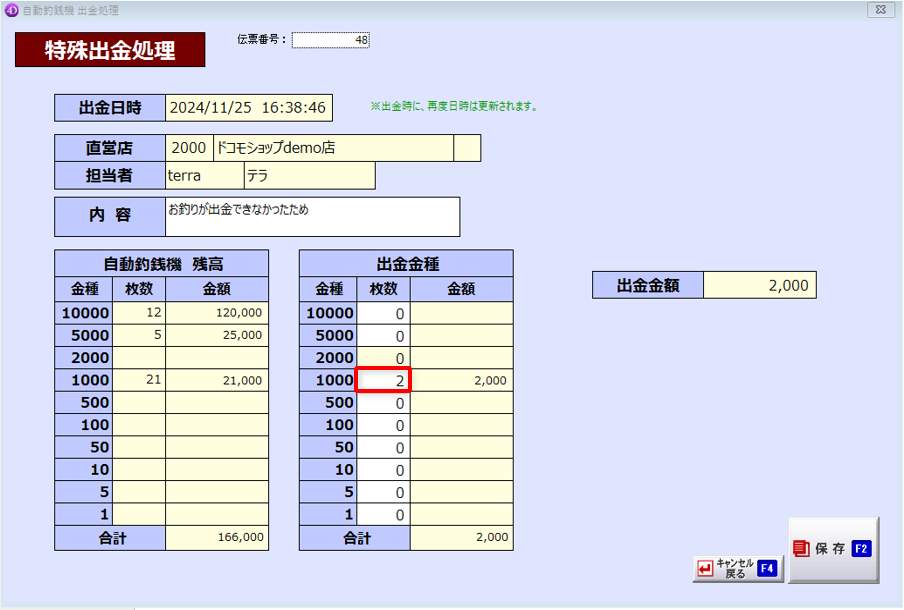Select the 10 yen 枚数 withdrawal field
The image size is (904, 610).
point(384,470)
